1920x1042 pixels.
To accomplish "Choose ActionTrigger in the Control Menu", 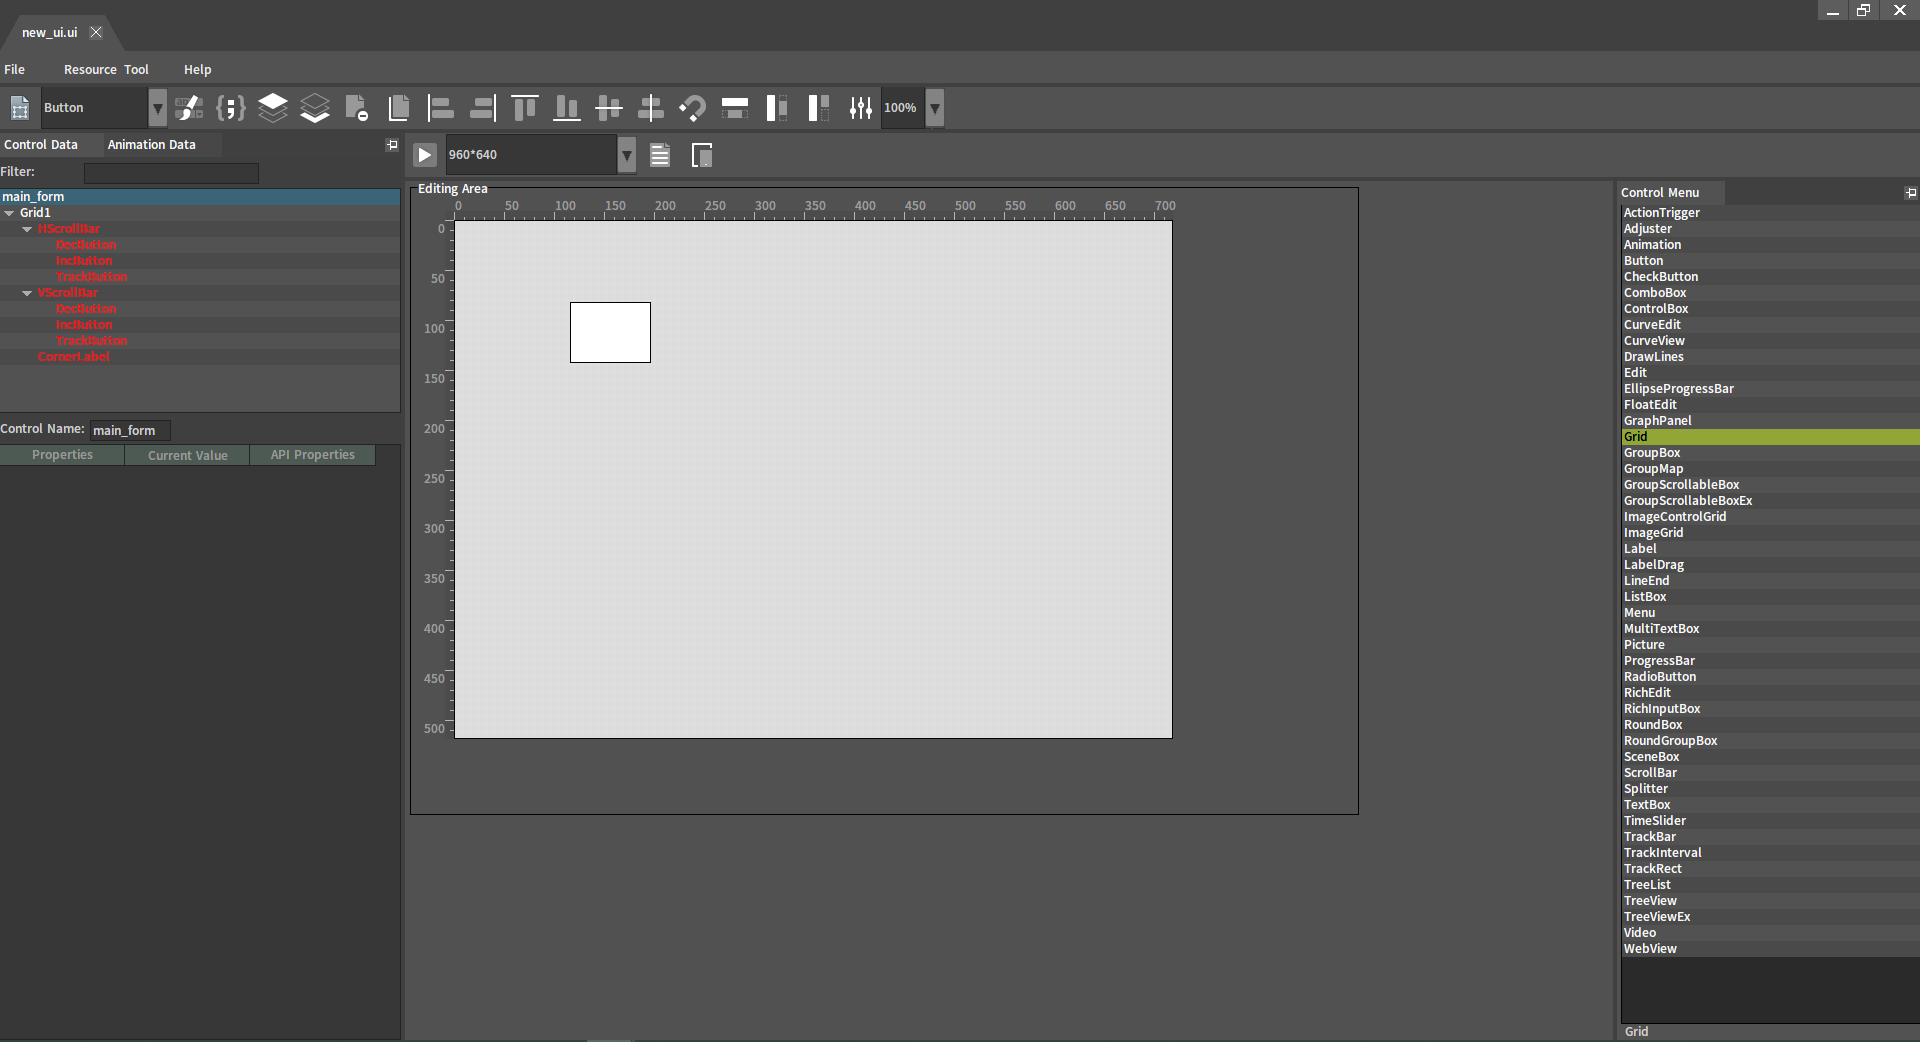I will click(x=1770, y=213).
